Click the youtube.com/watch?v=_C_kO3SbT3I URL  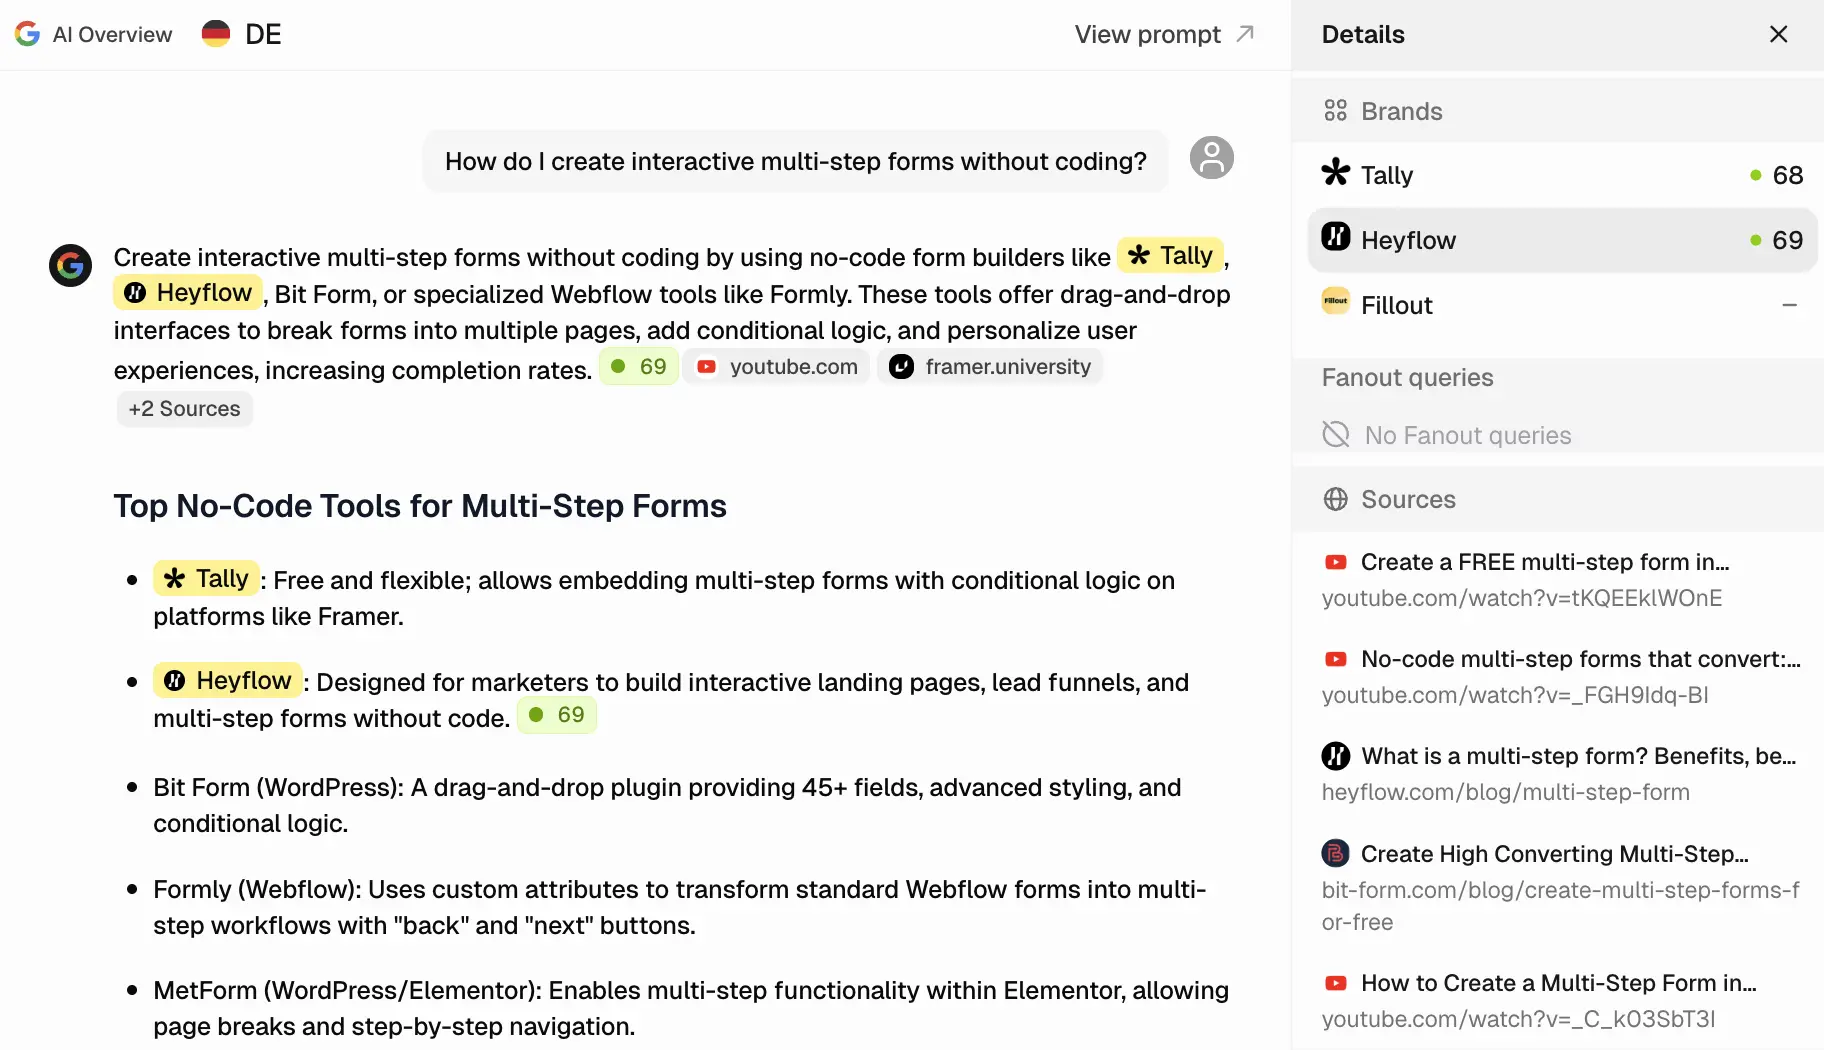coord(1518,1019)
